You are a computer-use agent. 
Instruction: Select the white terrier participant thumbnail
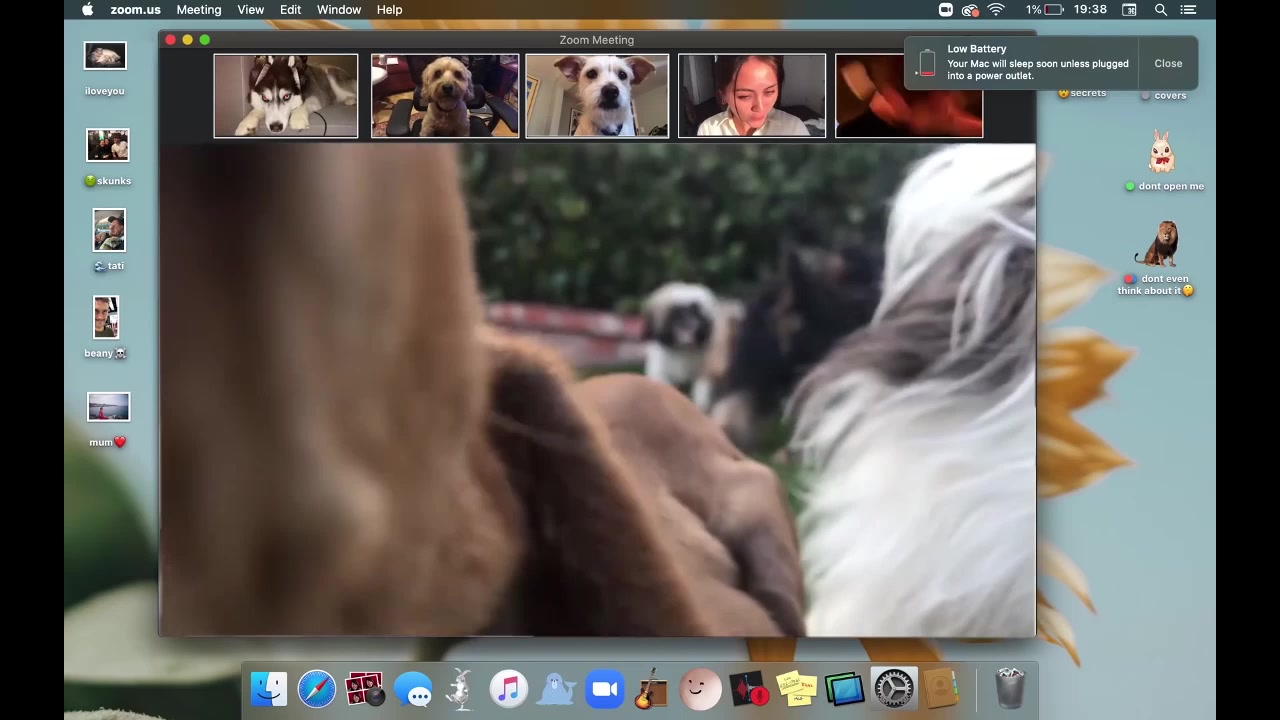point(597,96)
